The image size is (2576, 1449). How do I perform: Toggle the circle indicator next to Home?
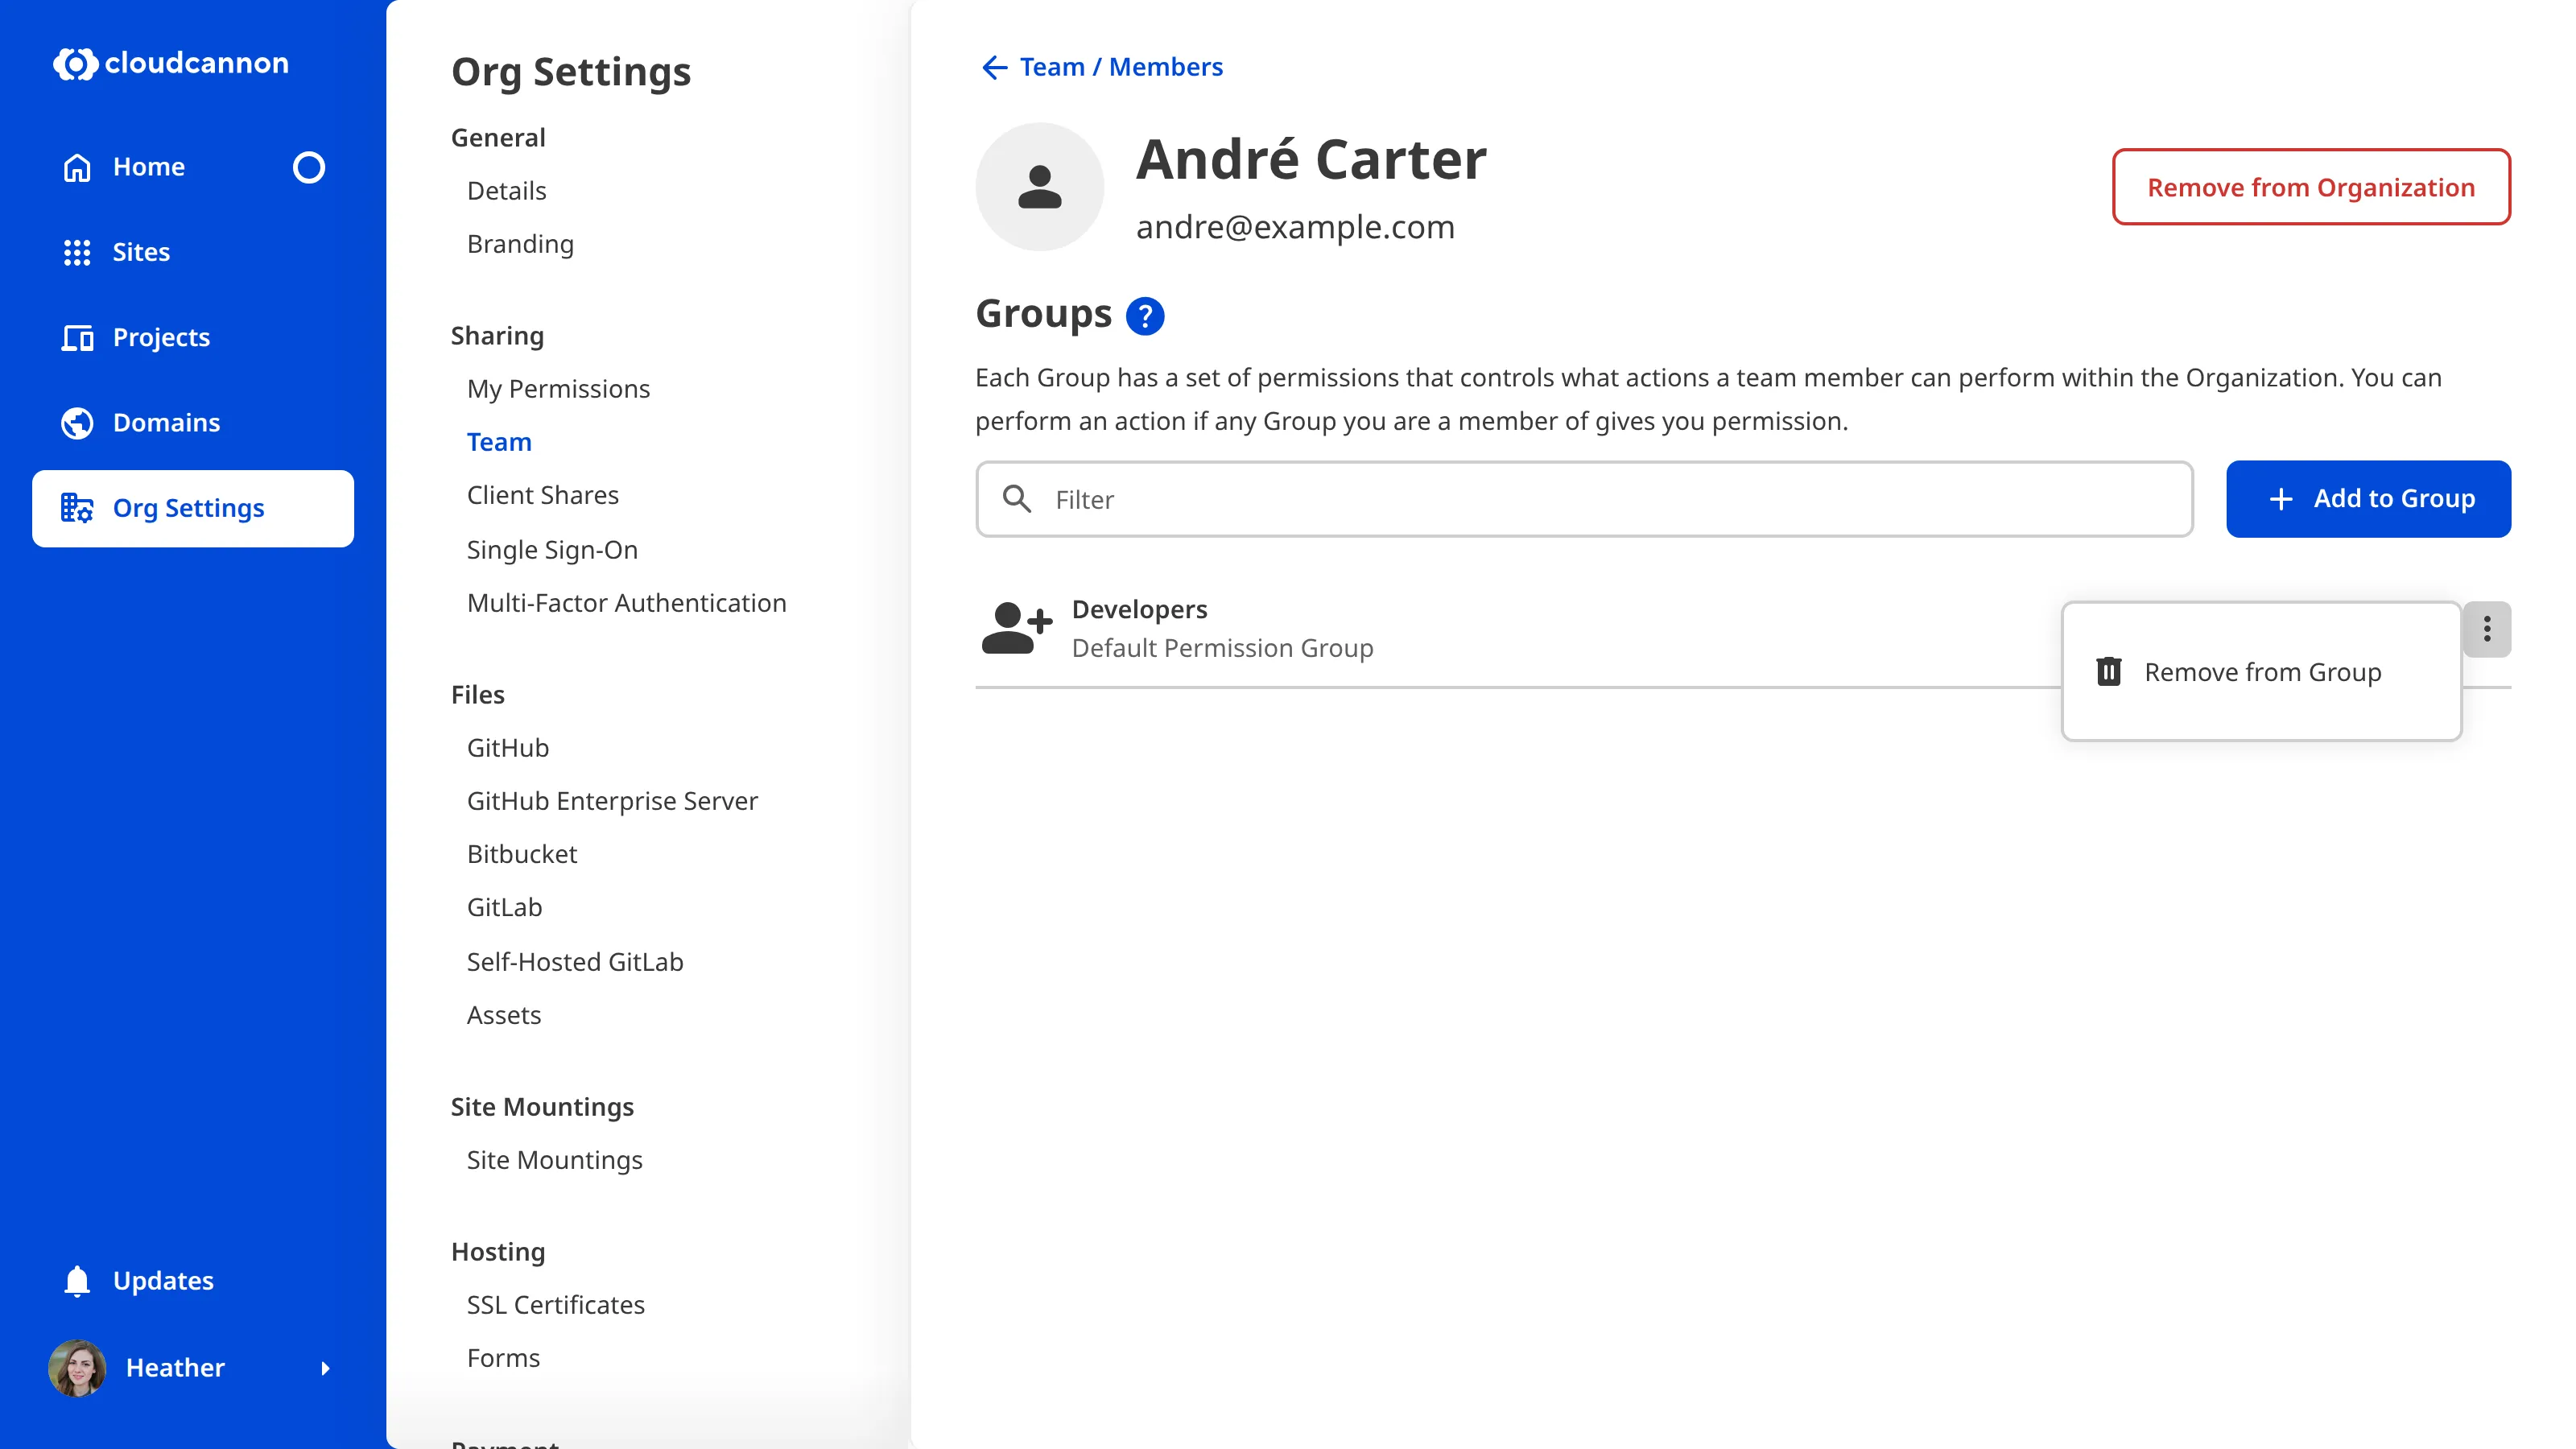pos(310,167)
